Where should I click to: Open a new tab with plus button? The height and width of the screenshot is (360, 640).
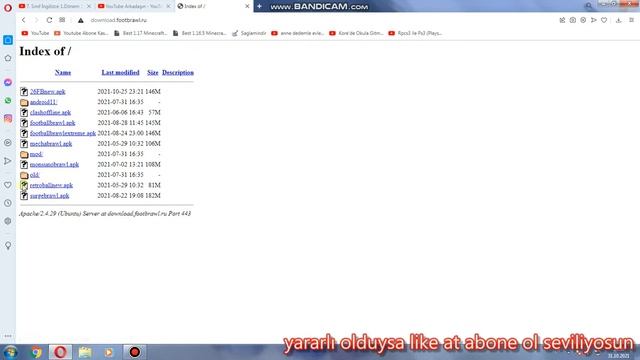(x=259, y=6)
